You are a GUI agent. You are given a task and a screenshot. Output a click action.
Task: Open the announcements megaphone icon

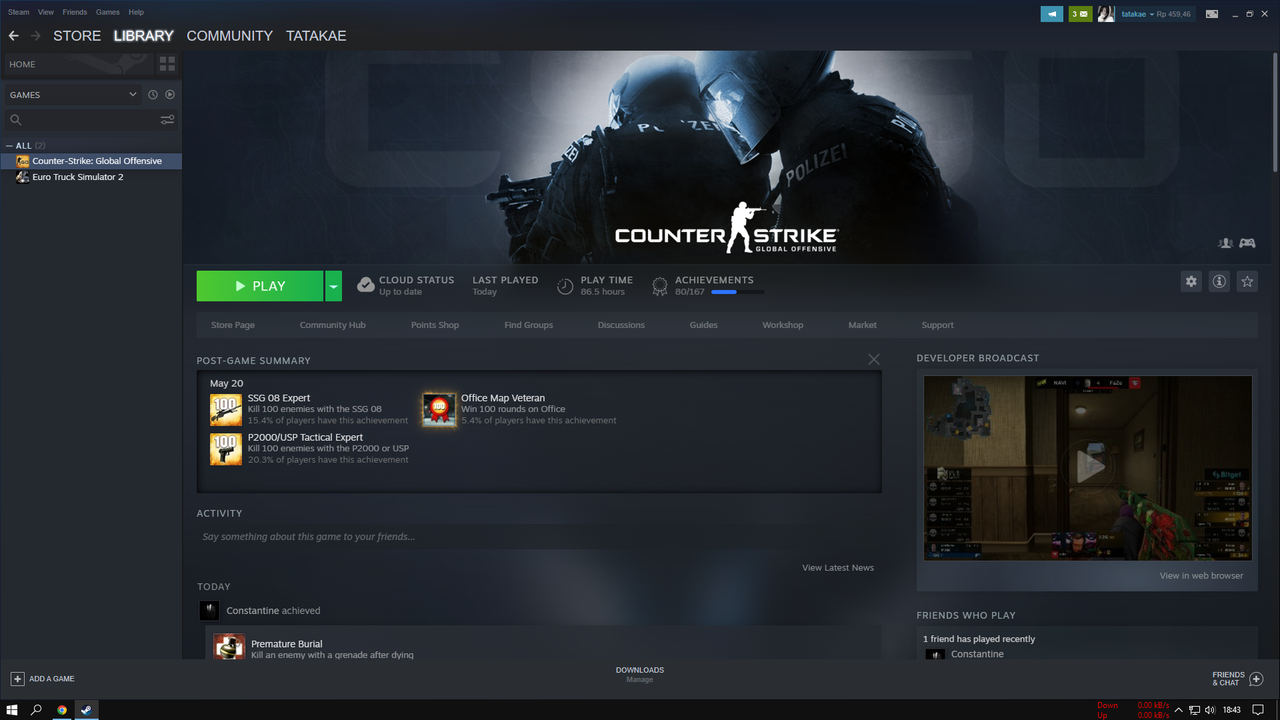click(1052, 14)
